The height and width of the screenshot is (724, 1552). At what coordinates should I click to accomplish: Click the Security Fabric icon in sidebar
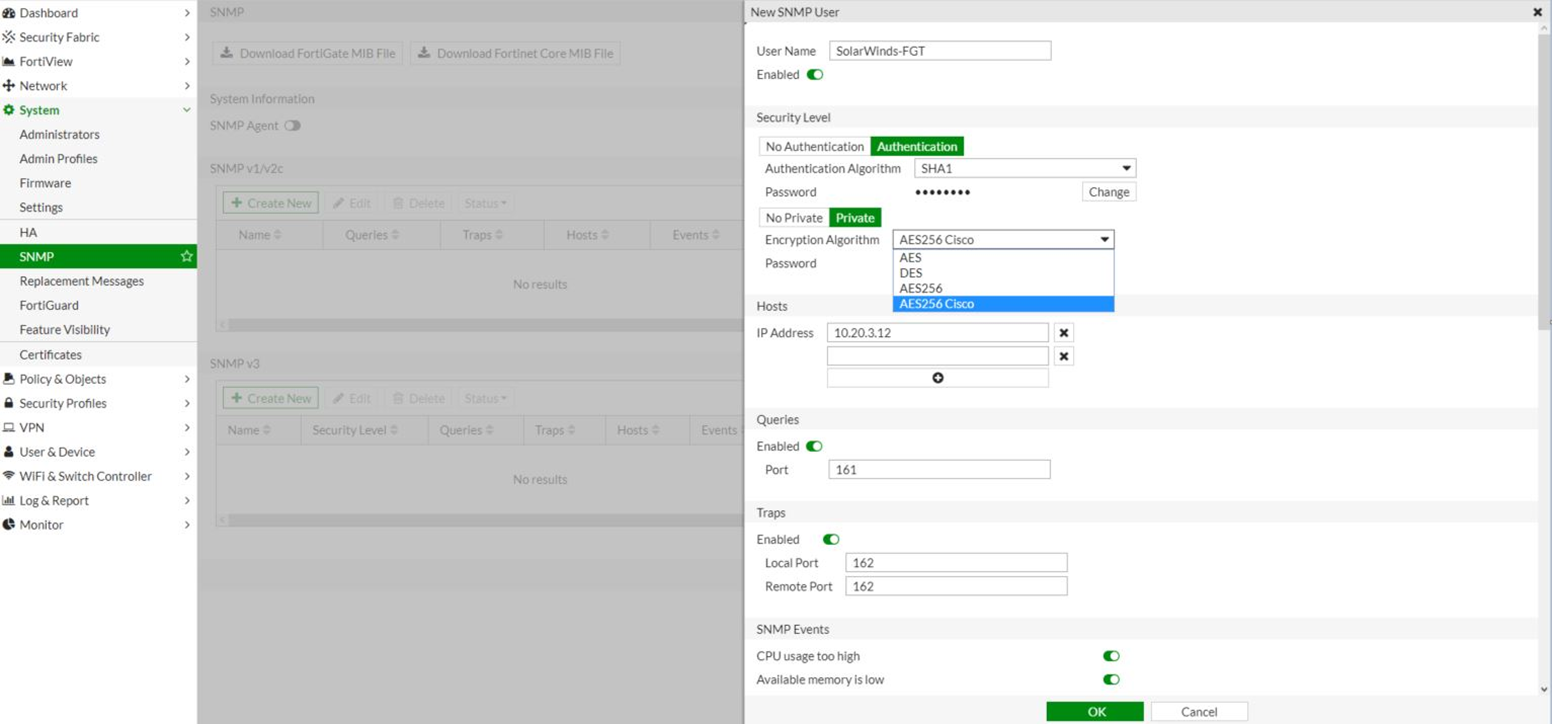(x=9, y=37)
